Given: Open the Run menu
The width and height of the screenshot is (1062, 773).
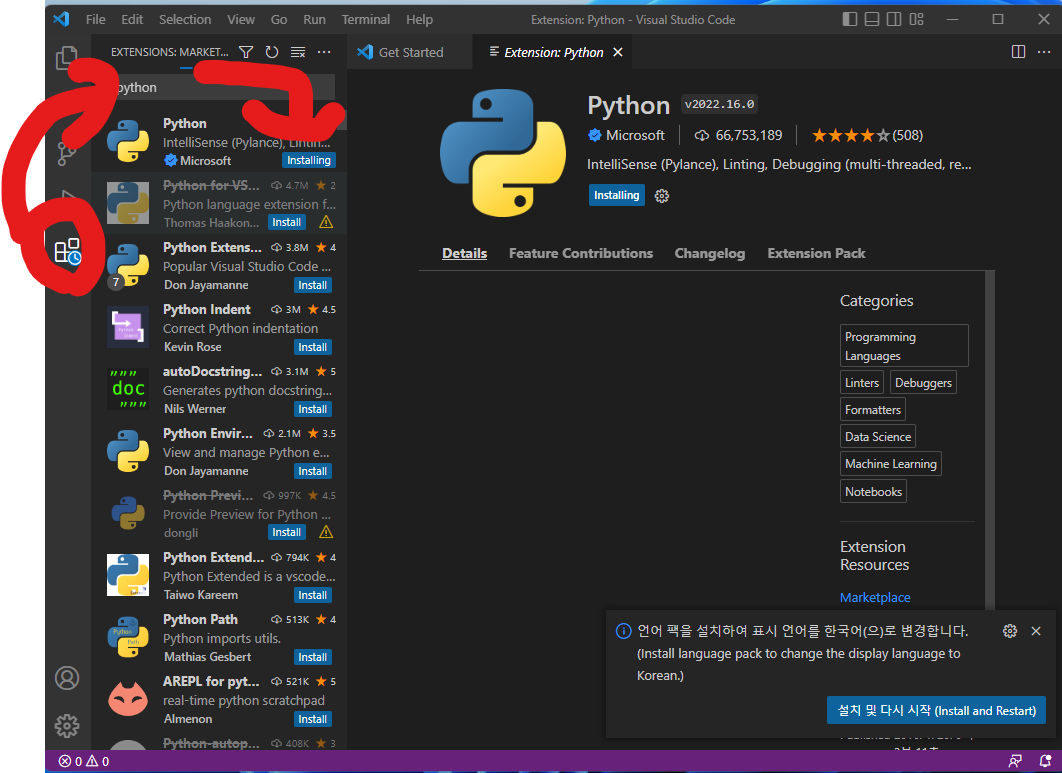Looking at the screenshot, I should (x=314, y=20).
